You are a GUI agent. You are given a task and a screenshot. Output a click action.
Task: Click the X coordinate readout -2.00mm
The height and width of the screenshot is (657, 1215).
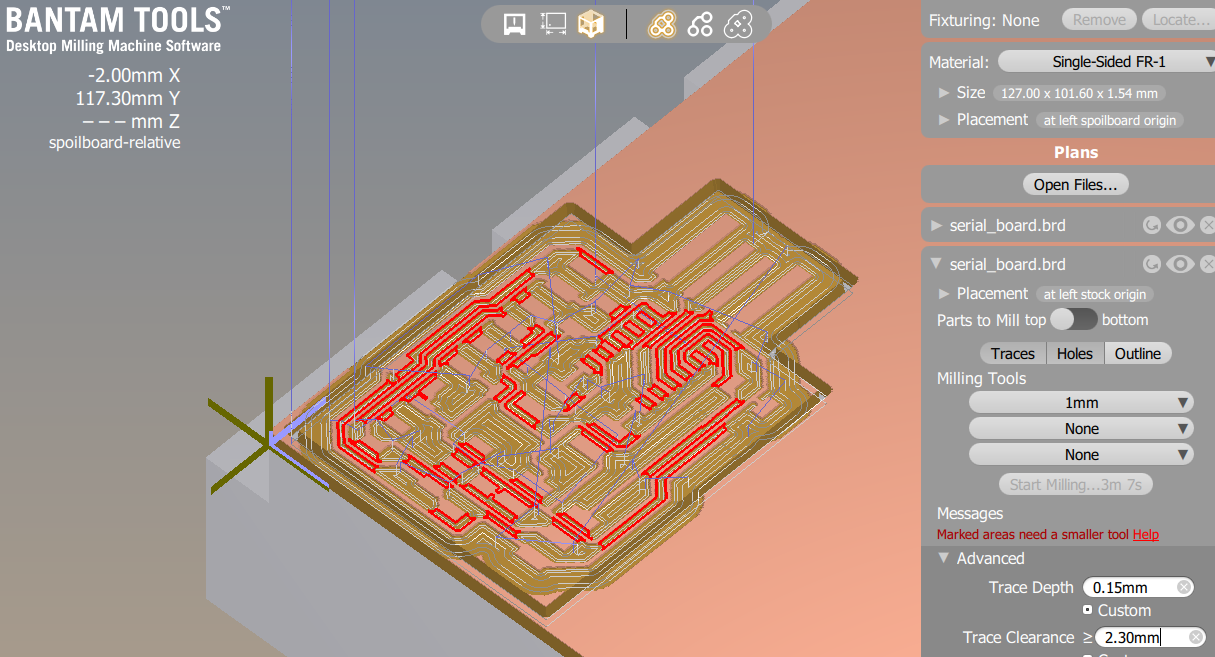(x=134, y=75)
